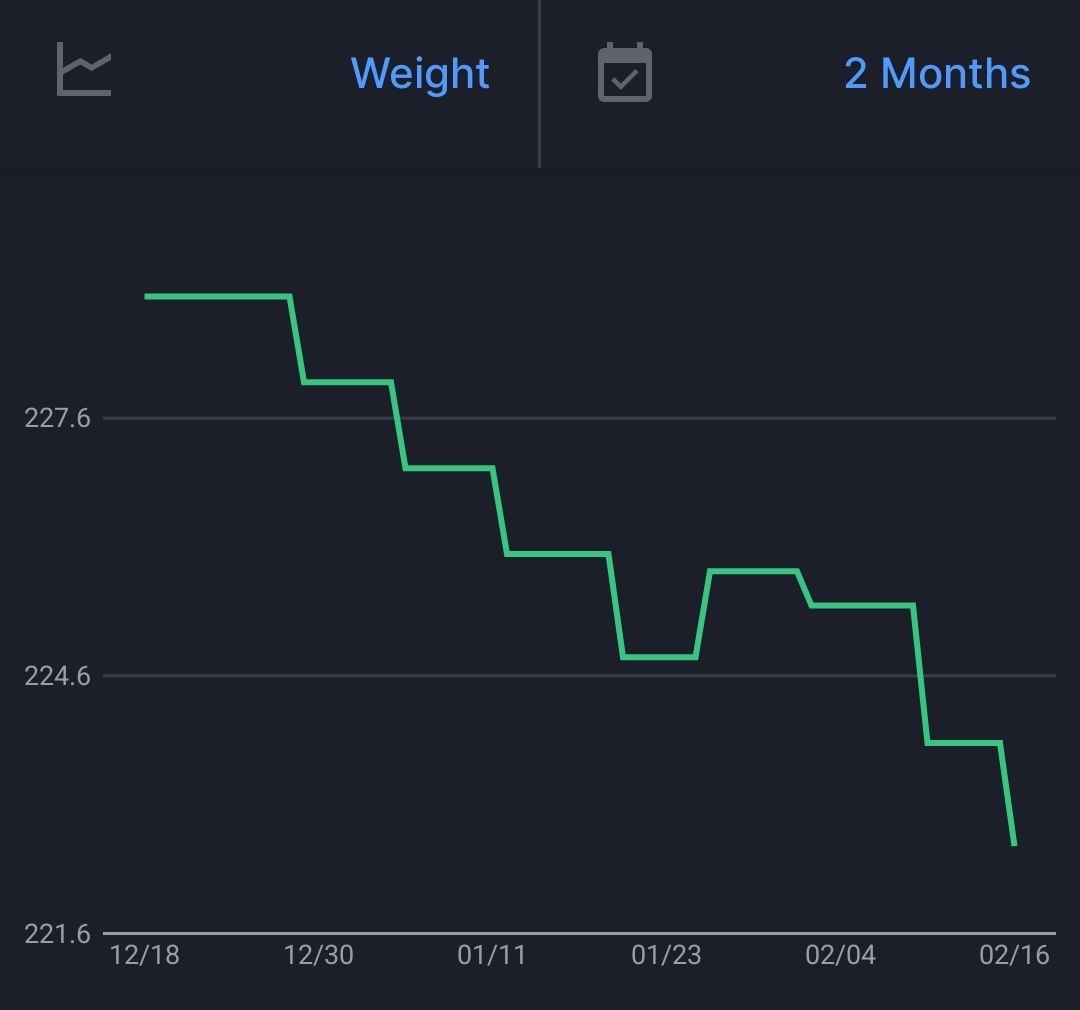The image size is (1080, 1010).
Task: Click the 221.6 y-axis label
Action: point(57,934)
